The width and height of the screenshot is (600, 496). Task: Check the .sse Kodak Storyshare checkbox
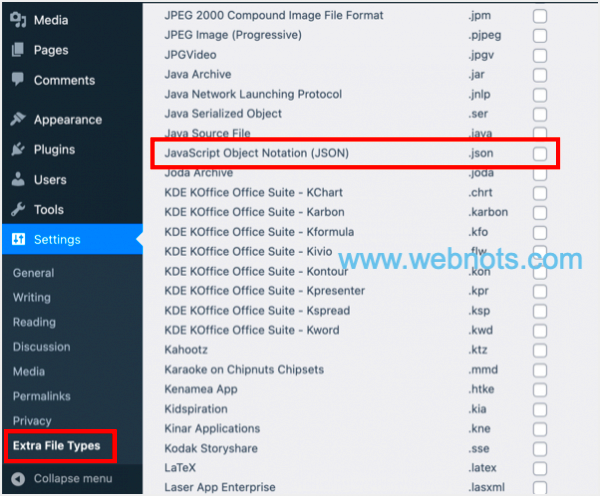tap(540, 449)
